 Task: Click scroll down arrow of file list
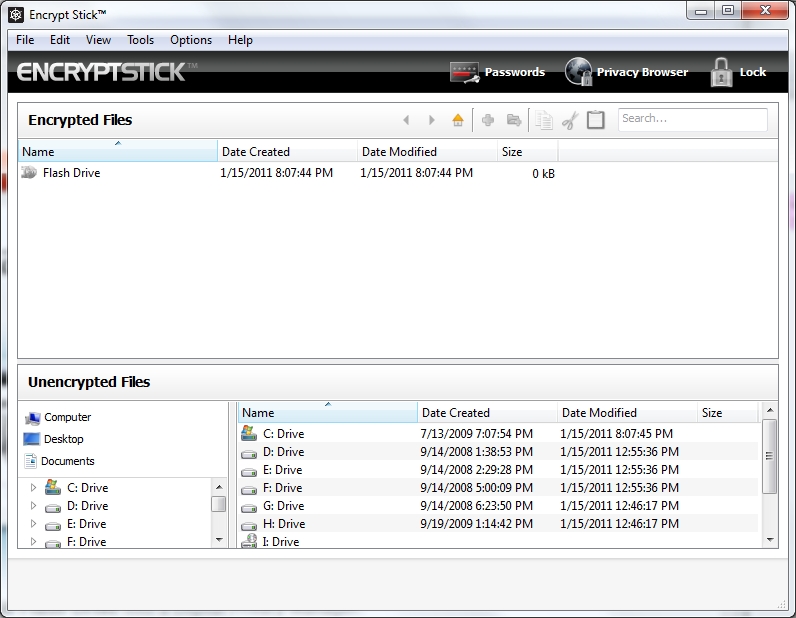(x=770, y=540)
